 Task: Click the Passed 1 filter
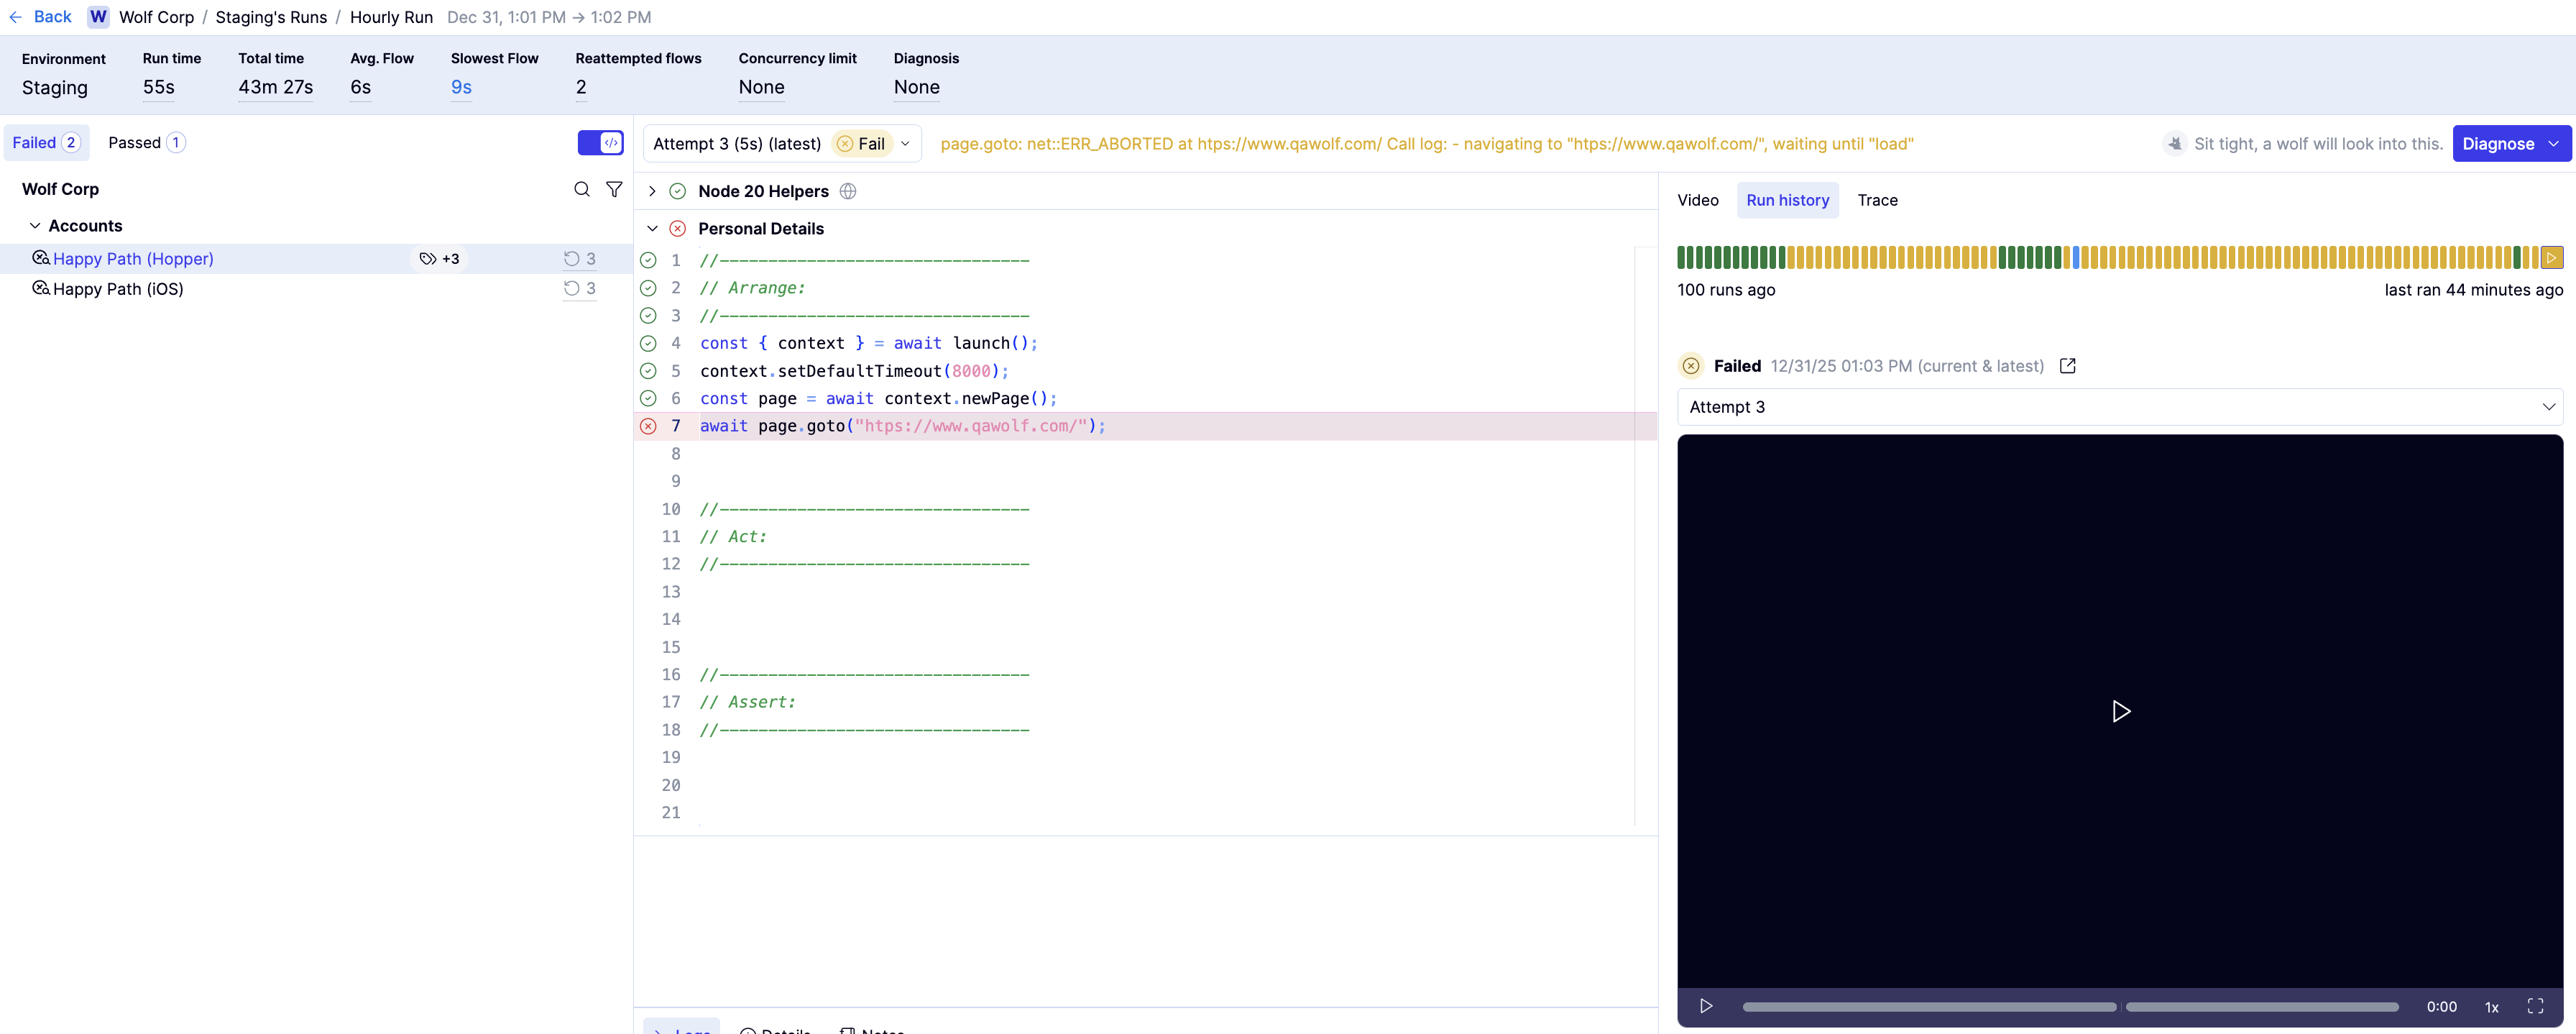pyautogui.click(x=146, y=143)
